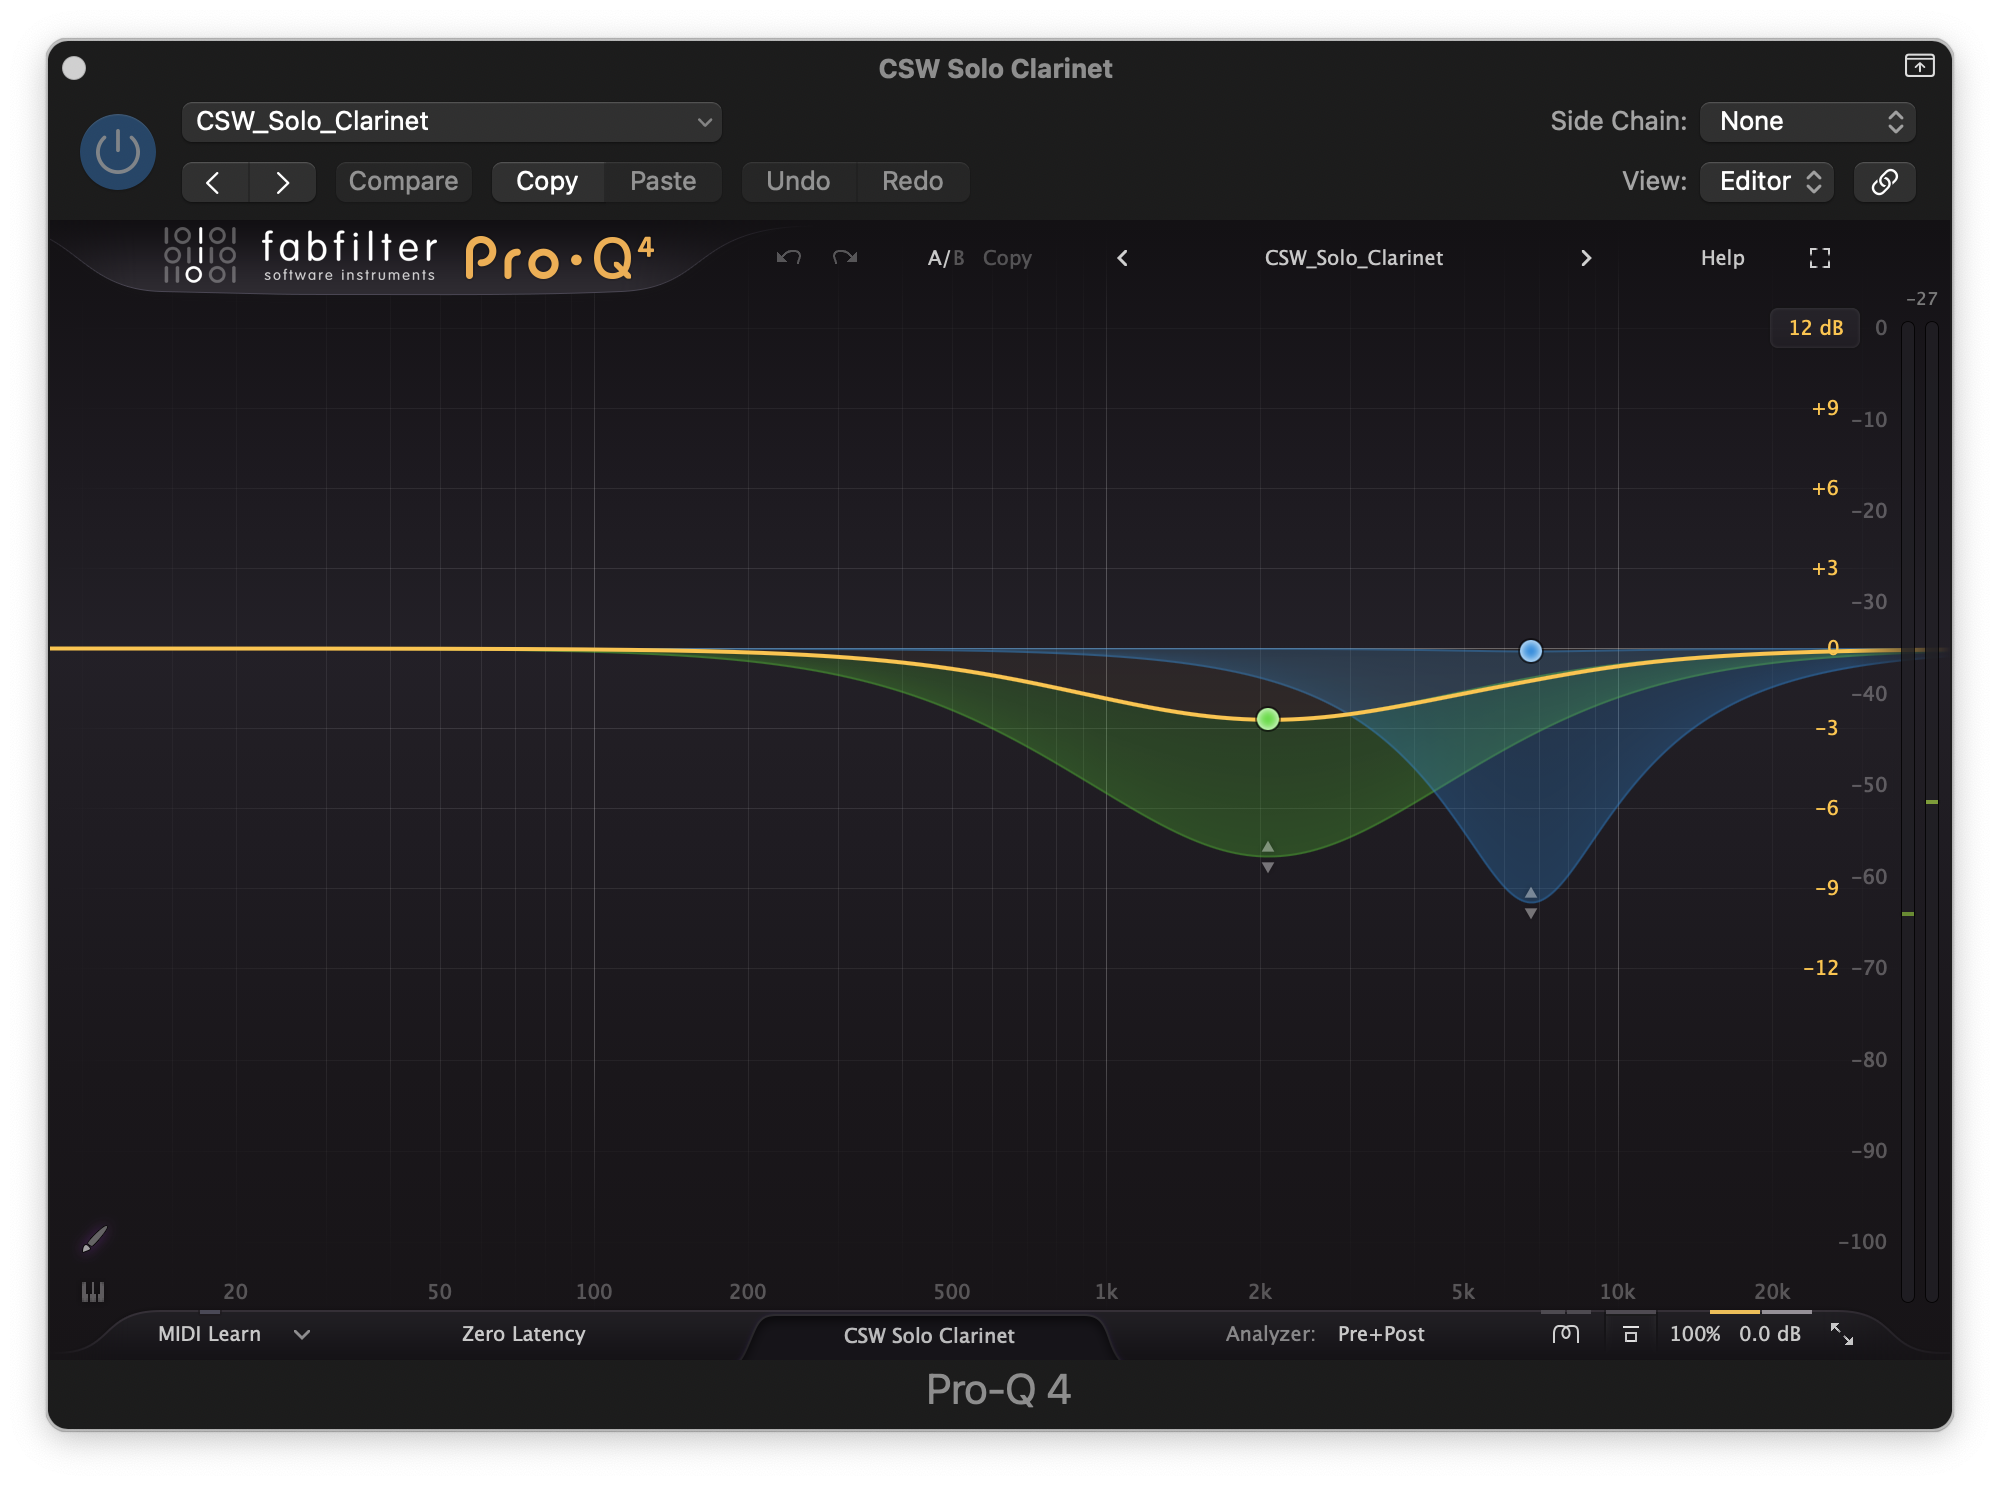
Task: Click the Analyzer Pre+Post setting
Action: click(1380, 1334)
